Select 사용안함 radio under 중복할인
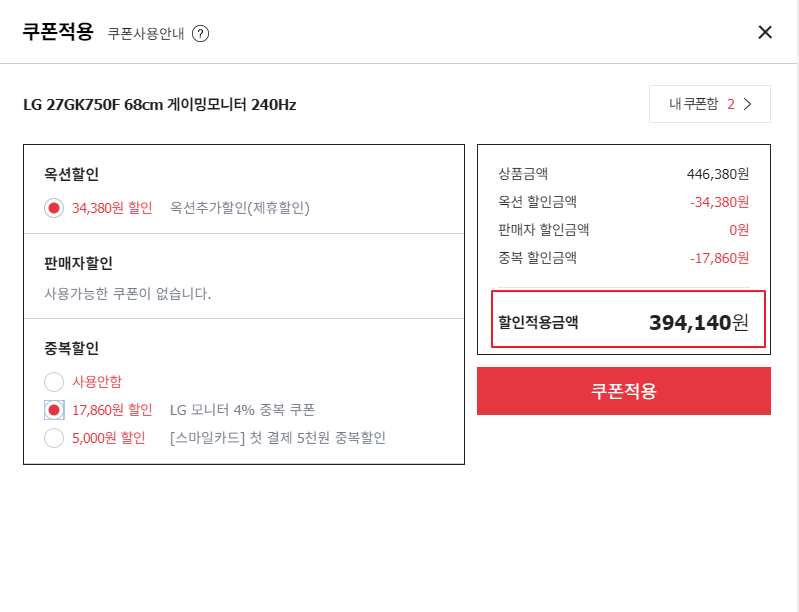Image resolution: width=799 pixels, height=612 pixels. tap(54, 382)
